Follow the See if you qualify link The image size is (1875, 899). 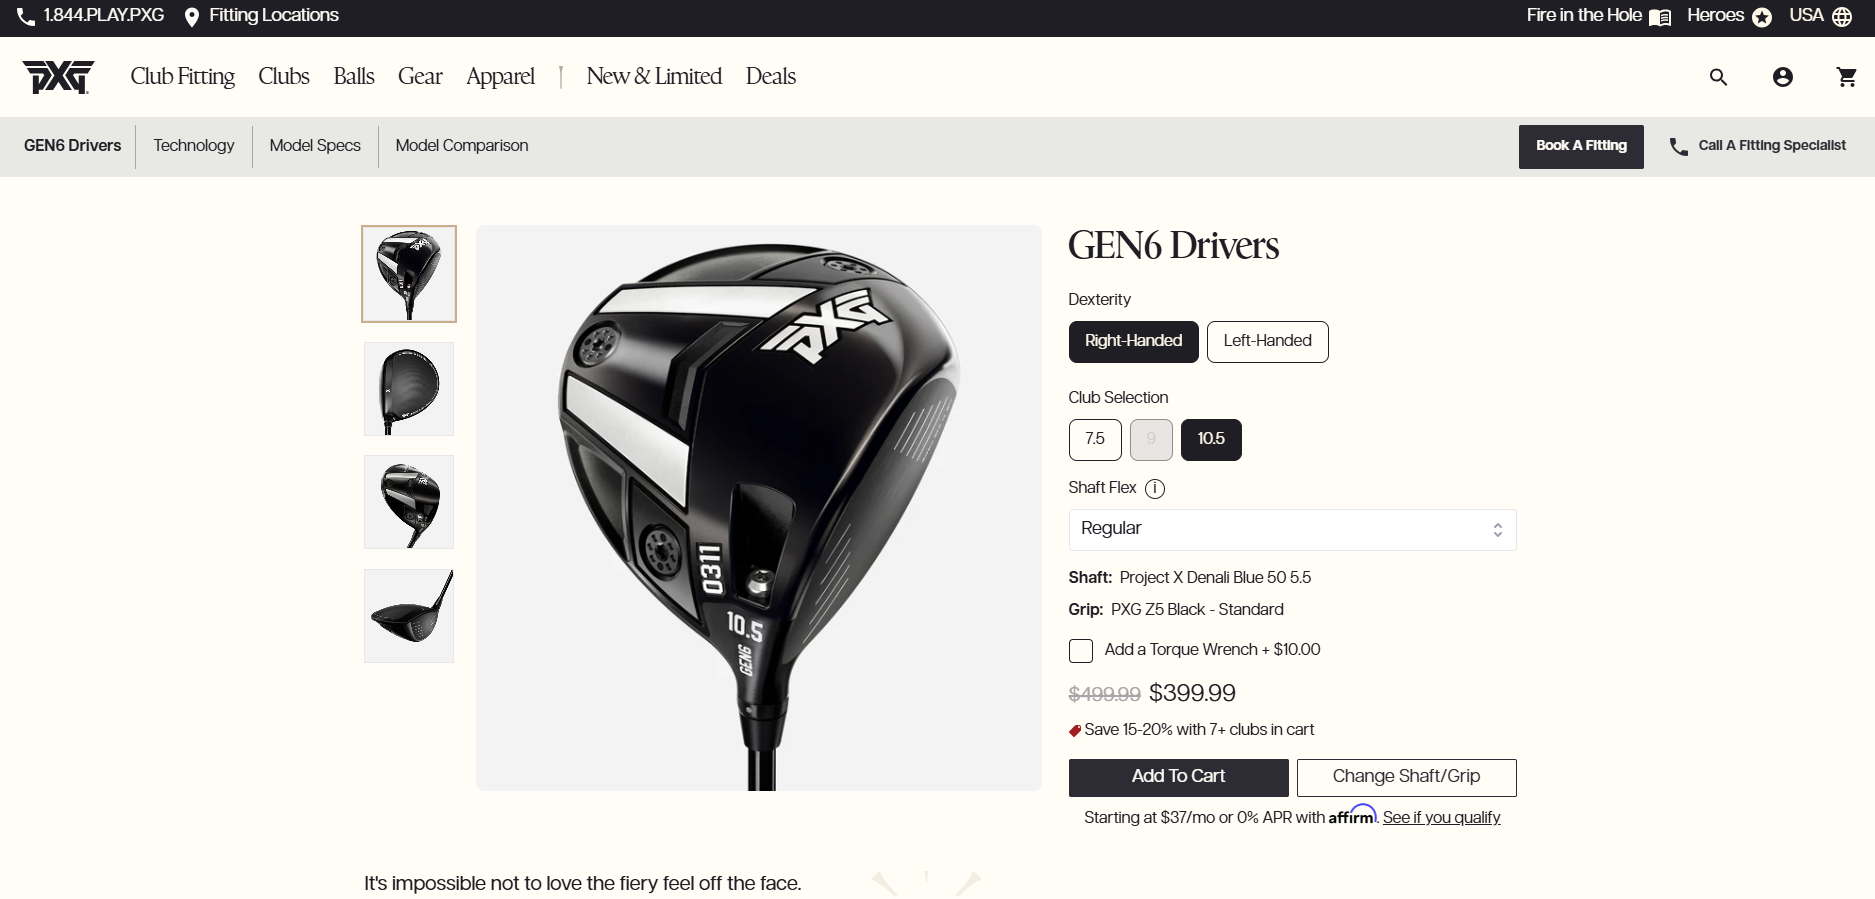1441,818
